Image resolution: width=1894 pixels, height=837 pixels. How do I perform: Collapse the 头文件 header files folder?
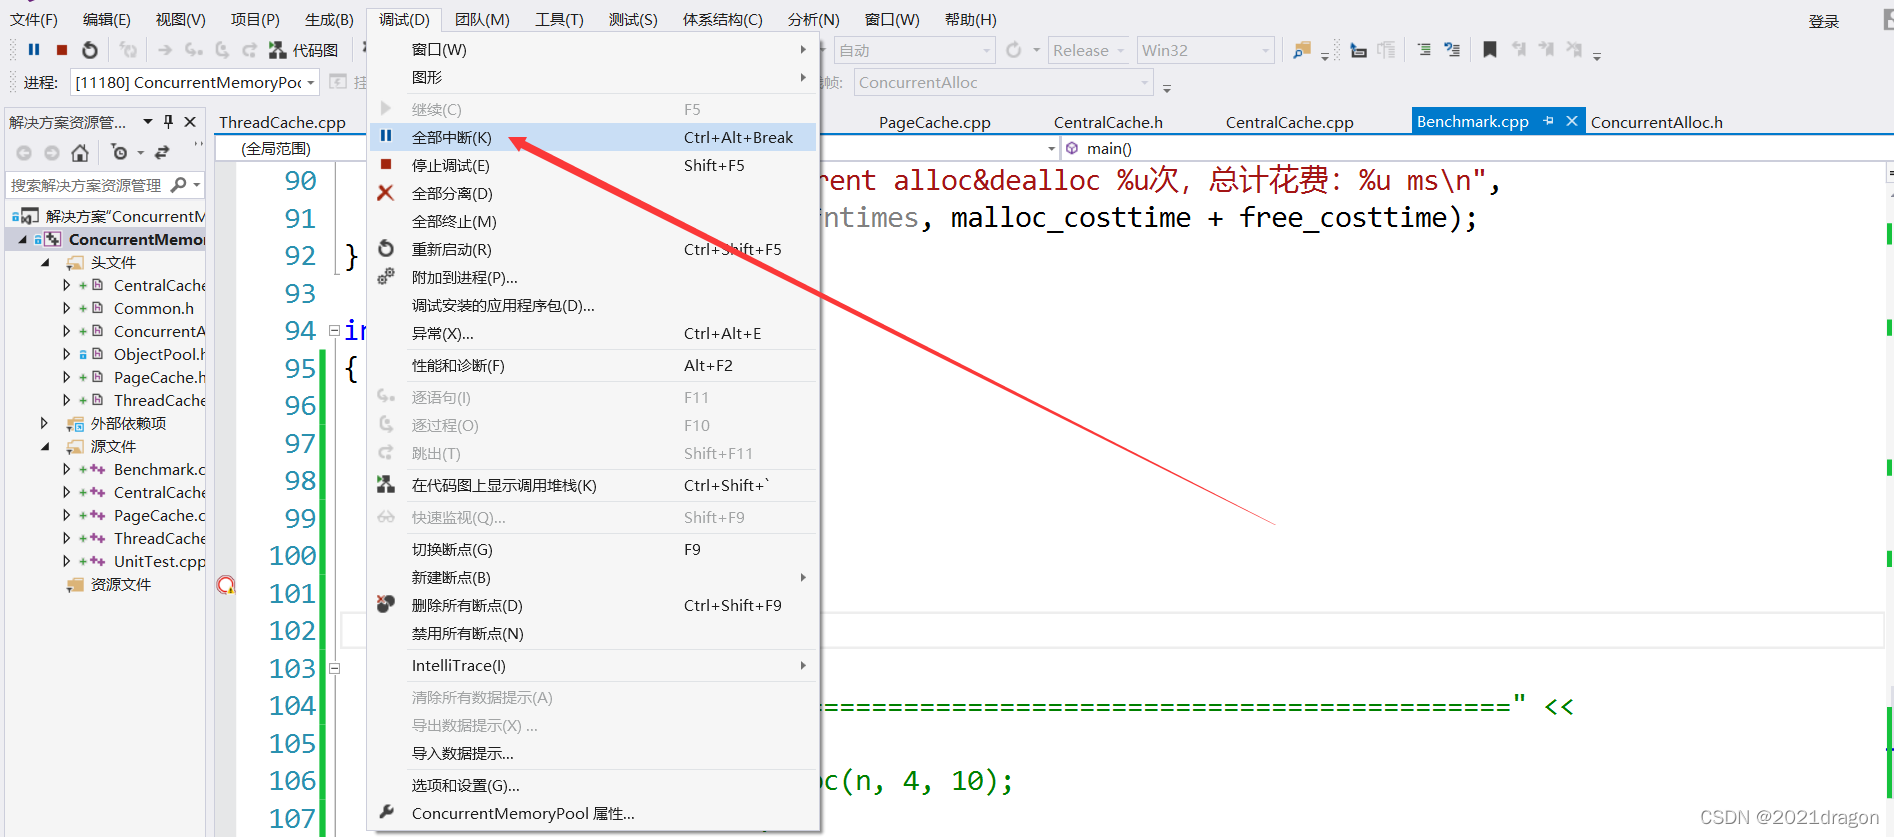click(45, 262)
